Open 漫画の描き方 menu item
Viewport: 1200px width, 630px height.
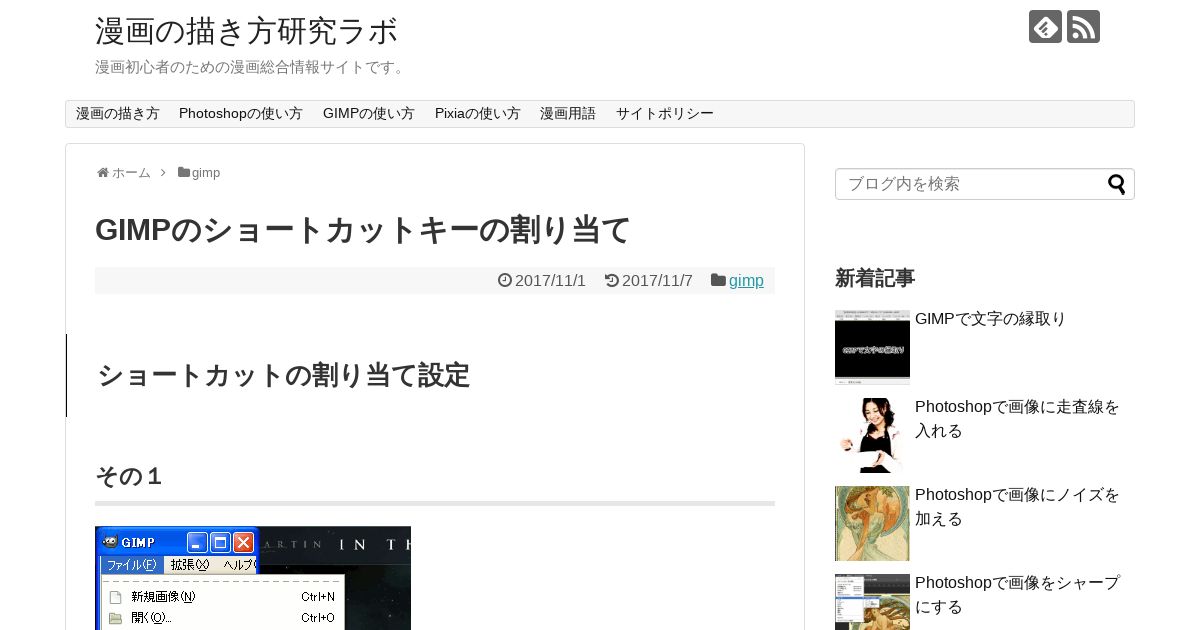(x=118, y=114)
